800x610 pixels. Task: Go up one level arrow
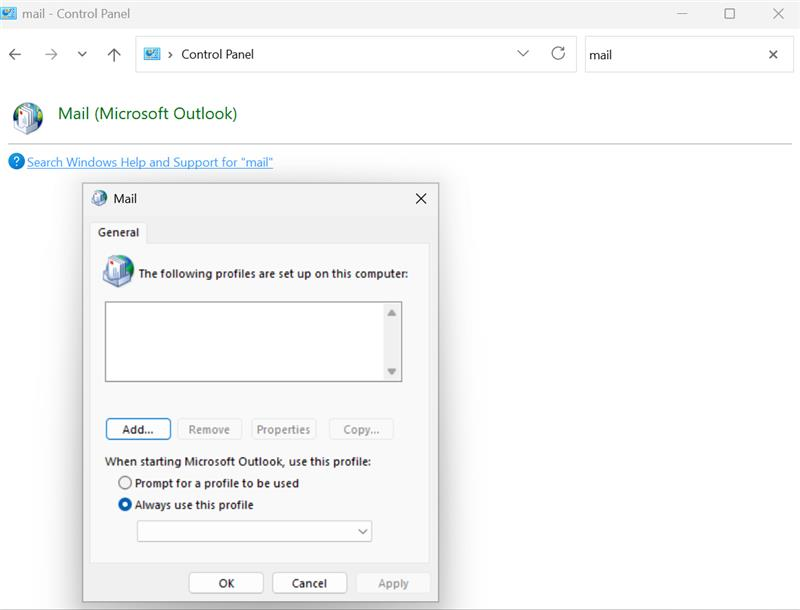coord(114,54)
